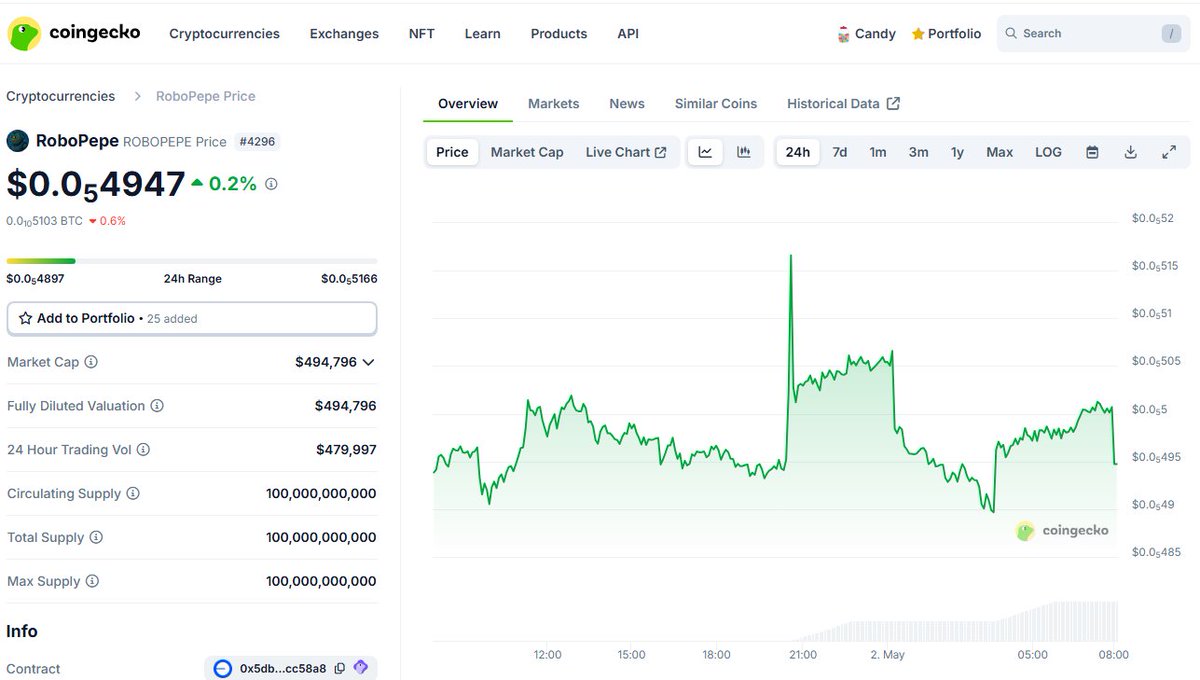
Task: Open 24 Hour Trading Vol info icon
Action: click(143, 450)
